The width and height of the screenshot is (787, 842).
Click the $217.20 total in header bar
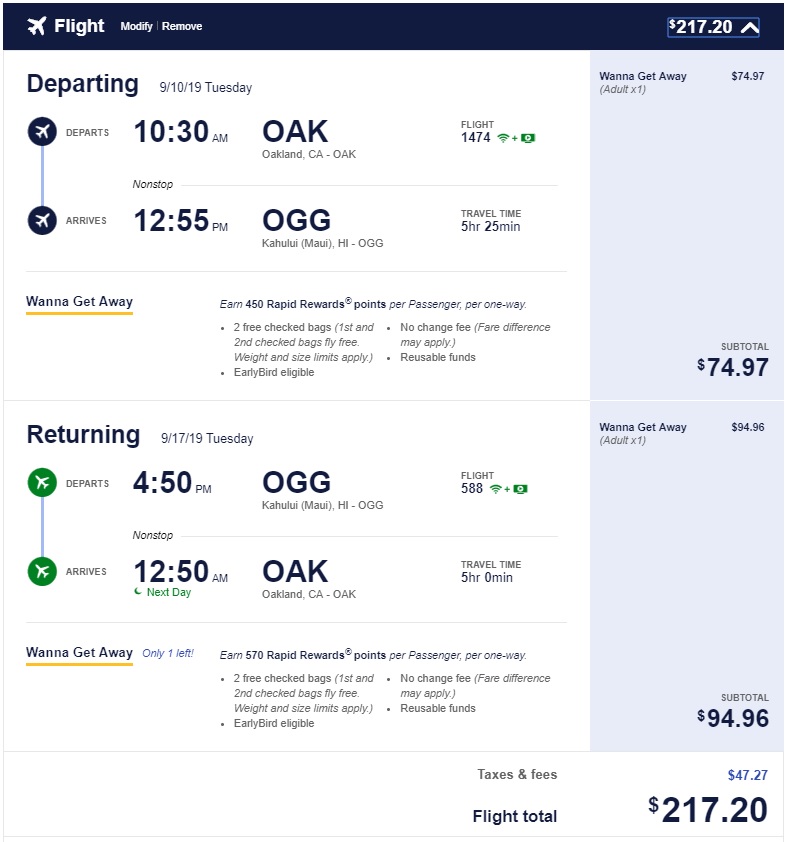click(701, 27)
